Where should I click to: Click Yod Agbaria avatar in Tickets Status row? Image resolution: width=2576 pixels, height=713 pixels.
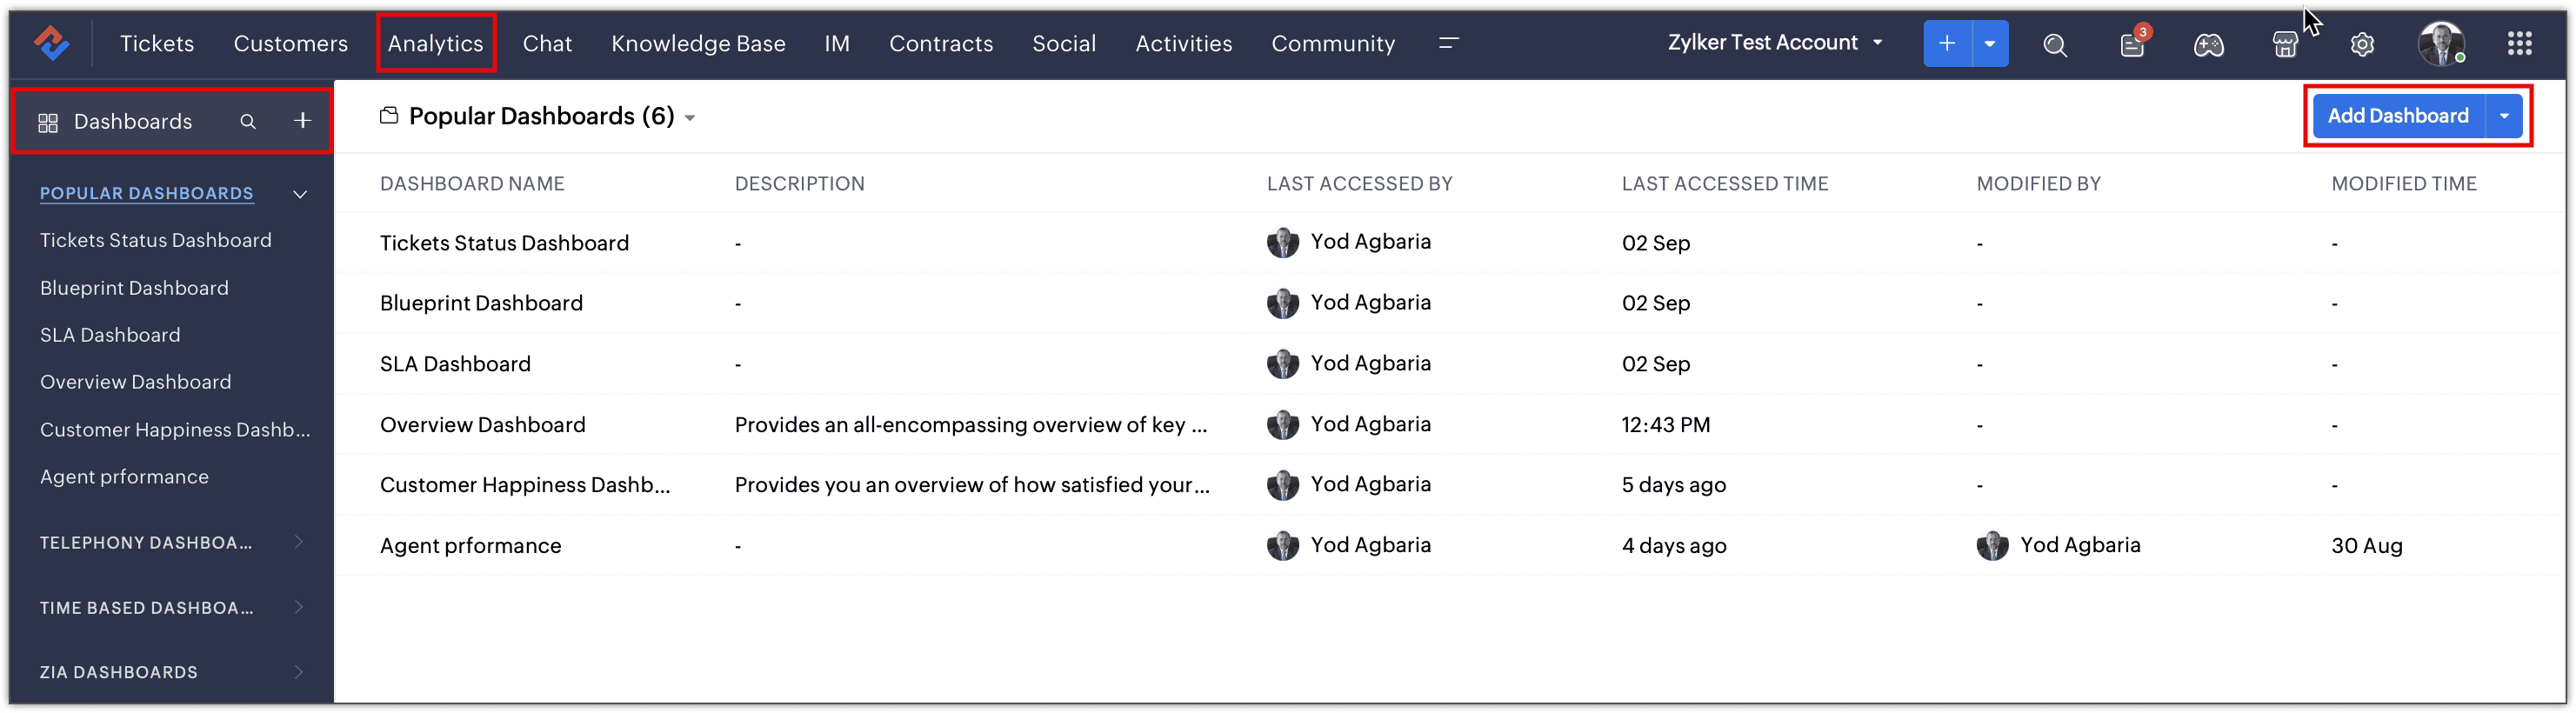(1283, 242)
